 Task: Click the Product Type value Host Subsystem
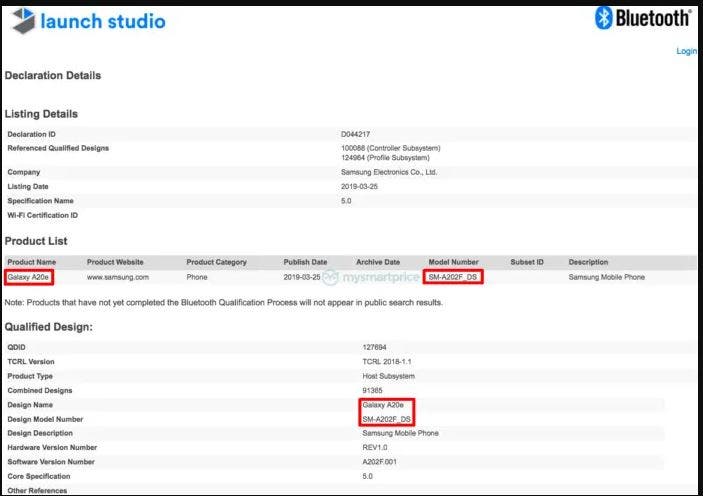click(388, 376)
